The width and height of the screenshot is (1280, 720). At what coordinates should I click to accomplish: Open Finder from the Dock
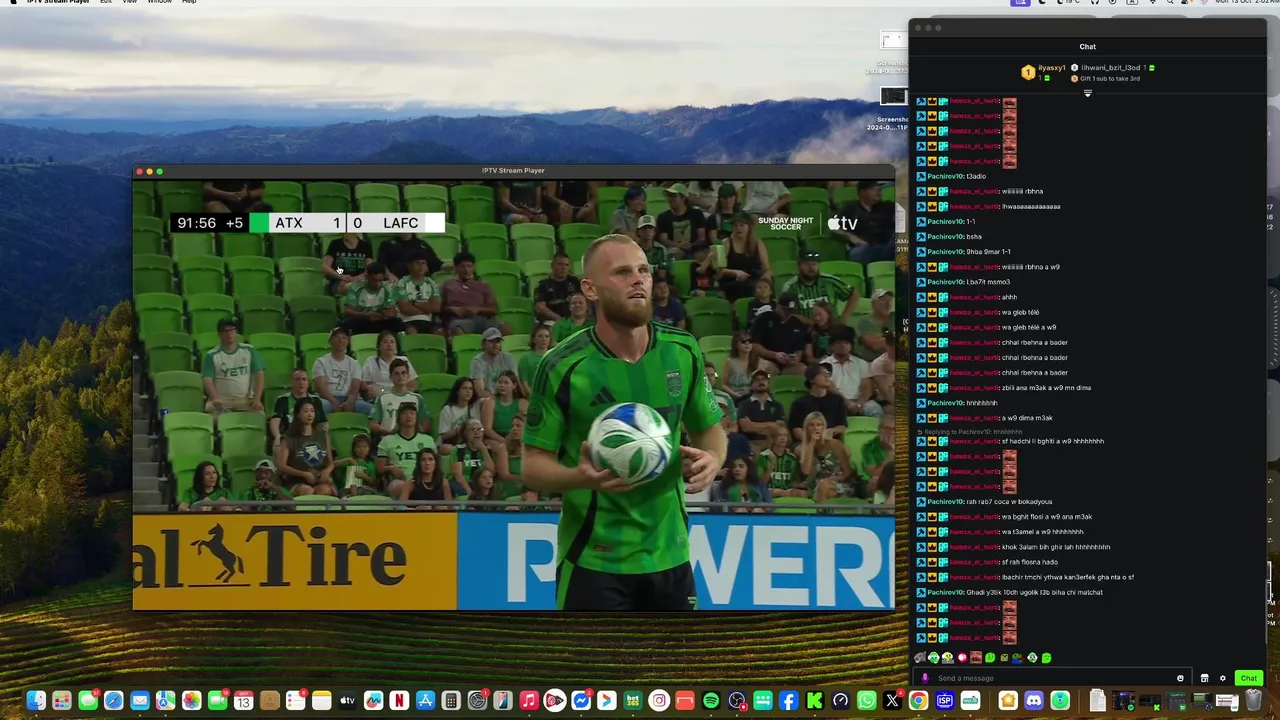point(36,701)
